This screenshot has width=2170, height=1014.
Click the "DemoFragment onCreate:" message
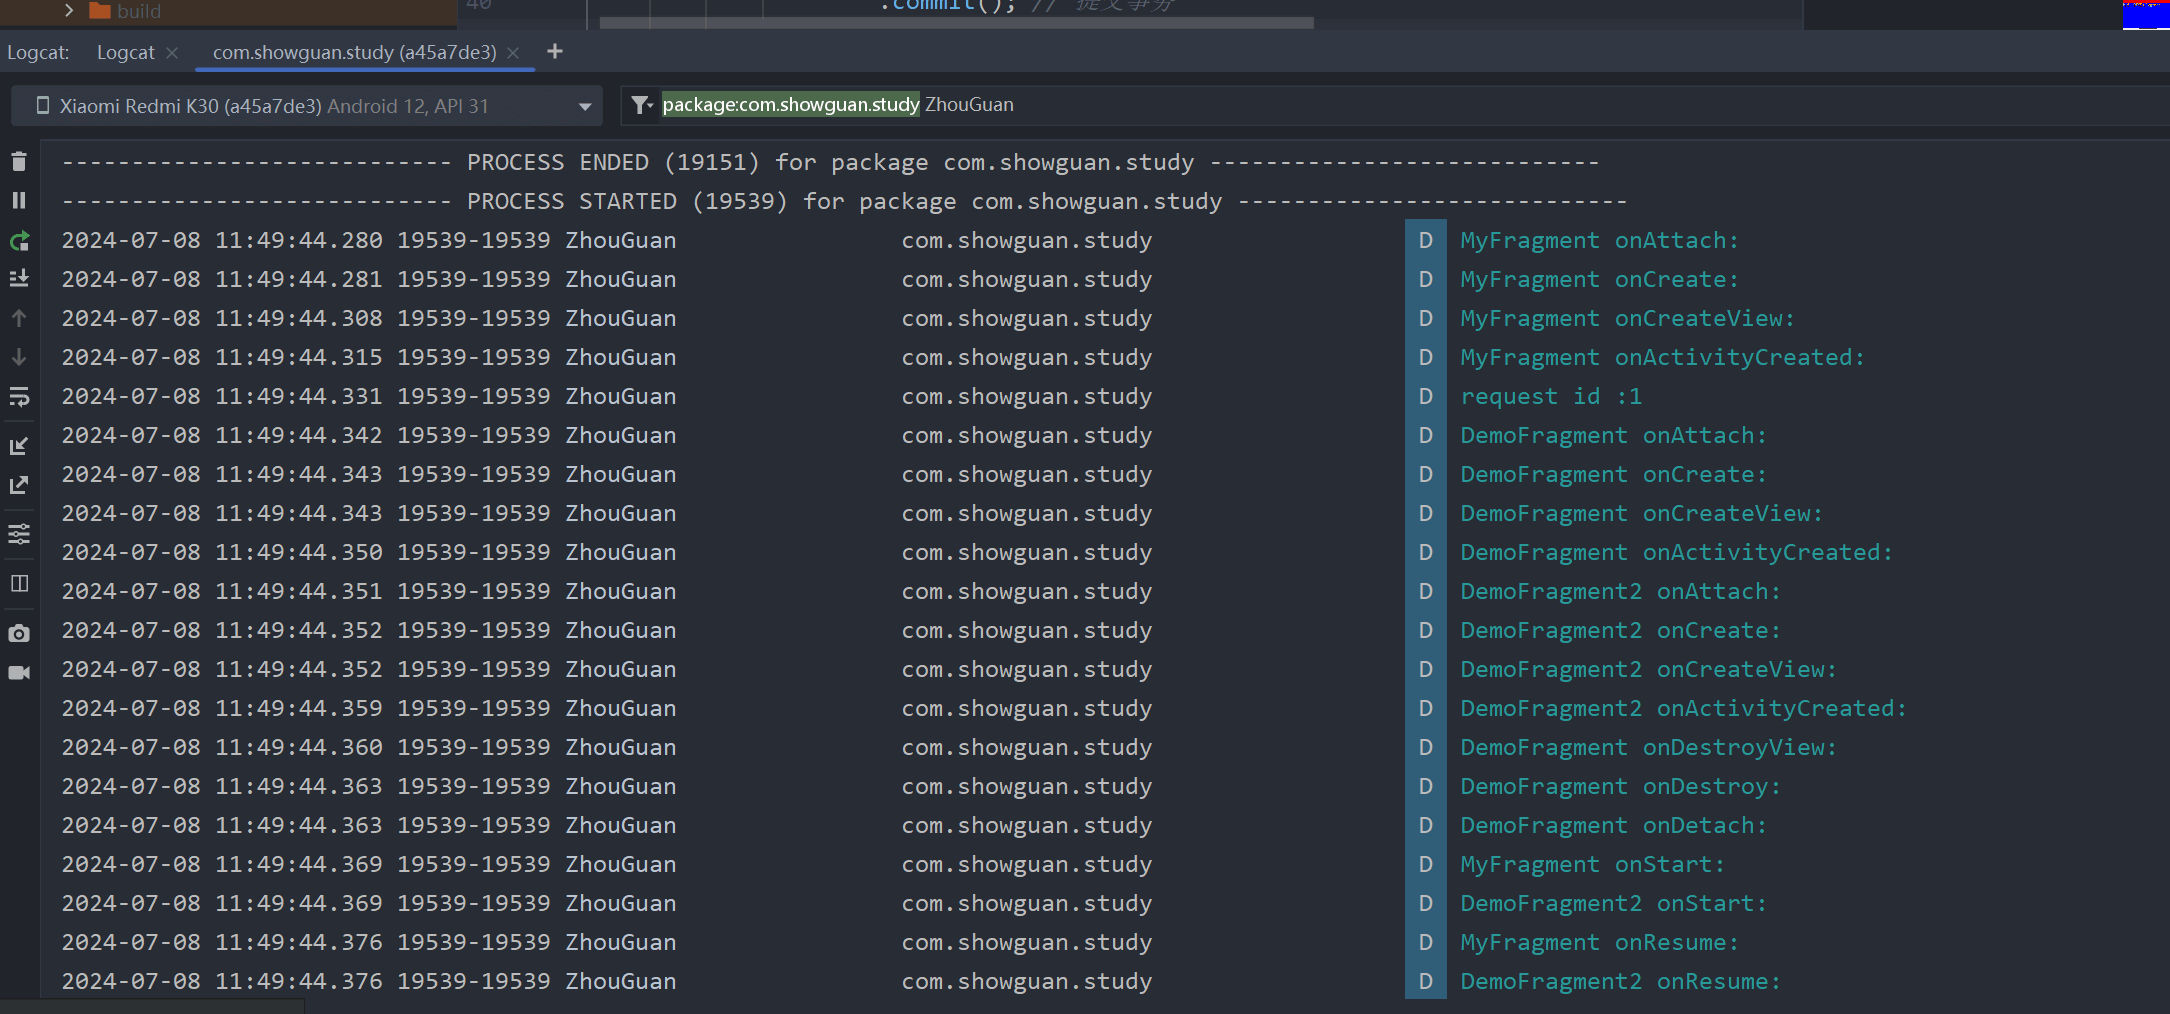[x=1614, y=474]
